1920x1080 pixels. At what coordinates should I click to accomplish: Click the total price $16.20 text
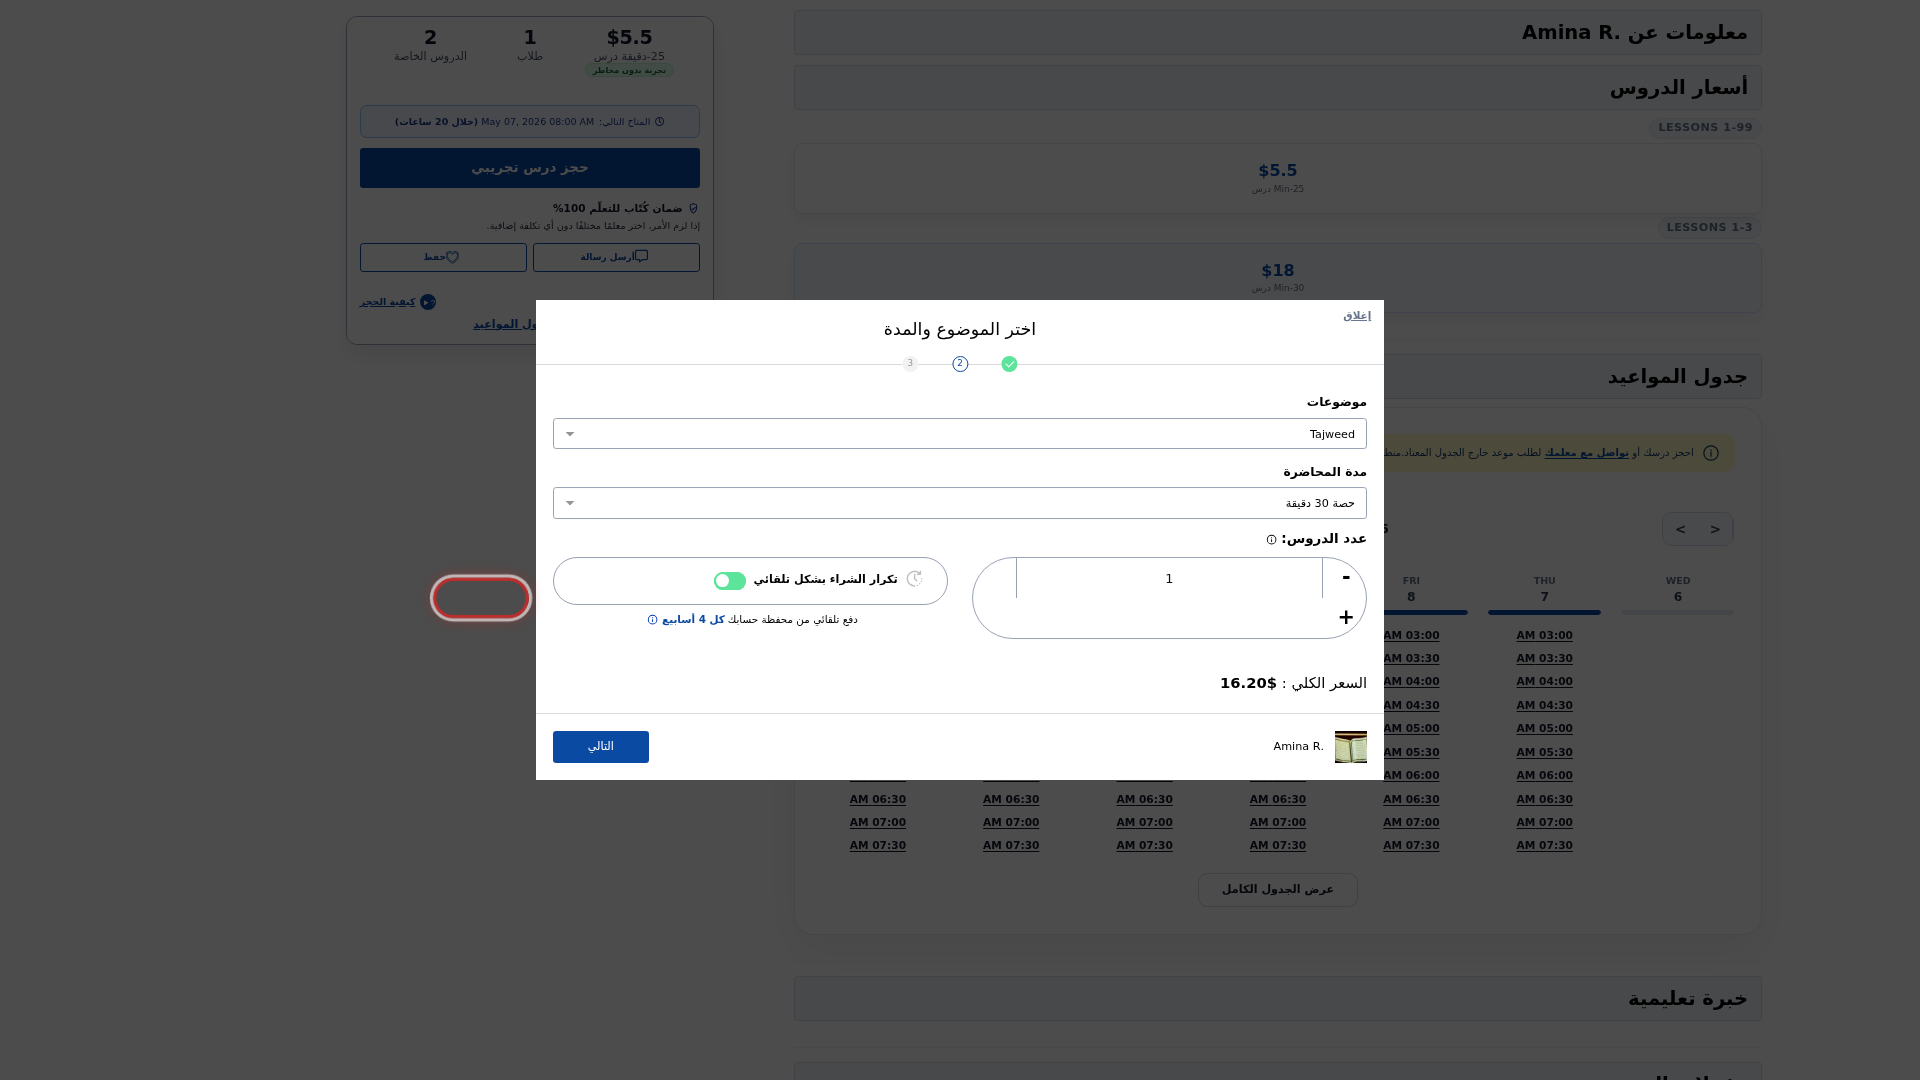[x=1248, y=684]
